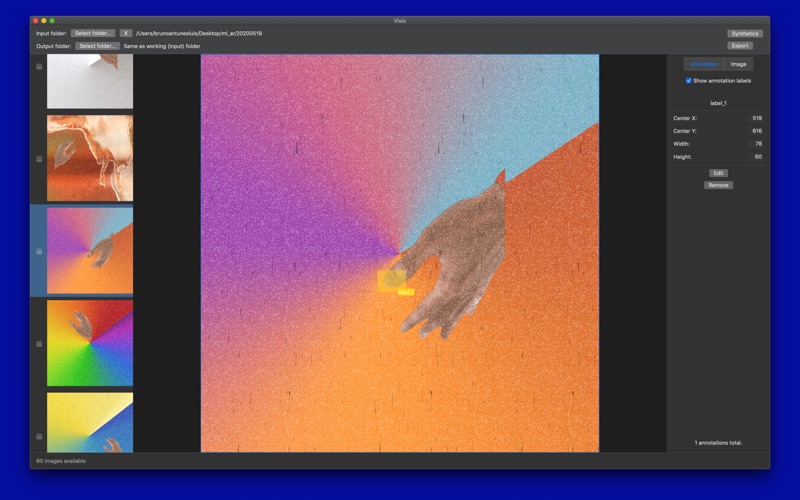Remove the label_1 annotation
The height and width of the screenshot is (500, 800).
718,185
